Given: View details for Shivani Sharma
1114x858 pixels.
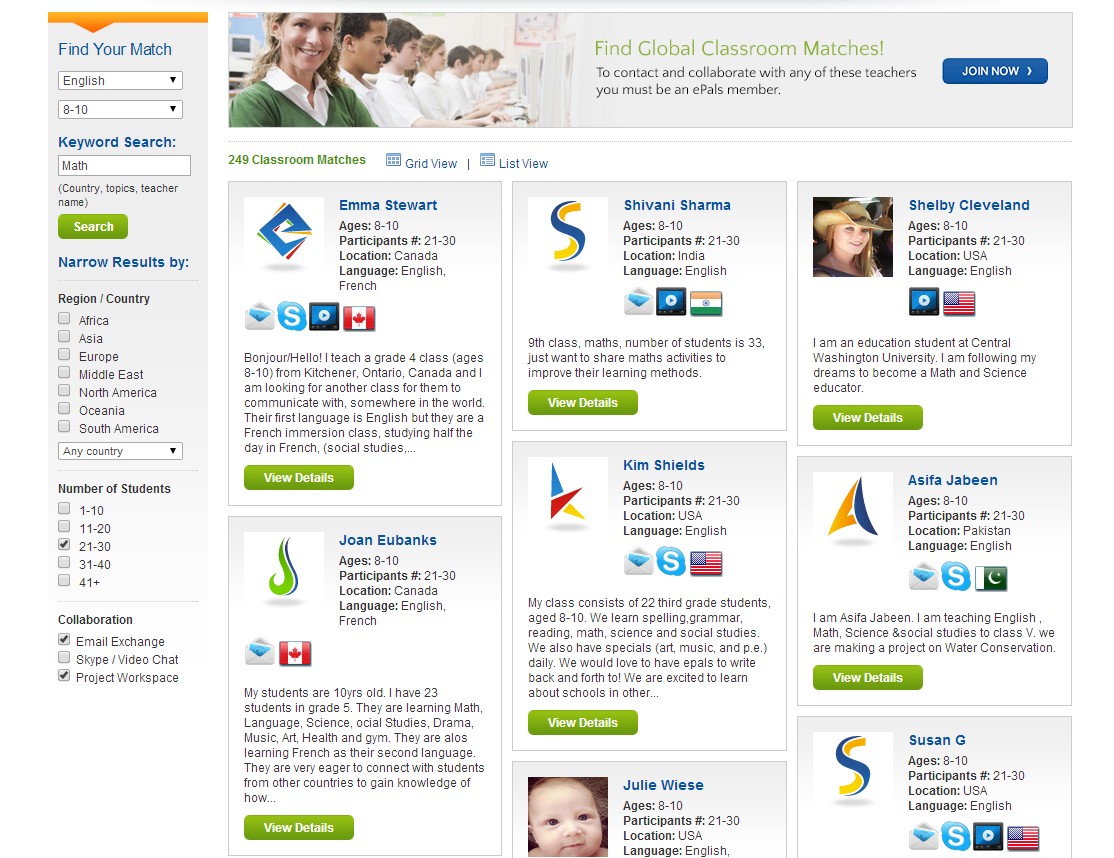Looking at the screenshot, I should pos(583,403).
